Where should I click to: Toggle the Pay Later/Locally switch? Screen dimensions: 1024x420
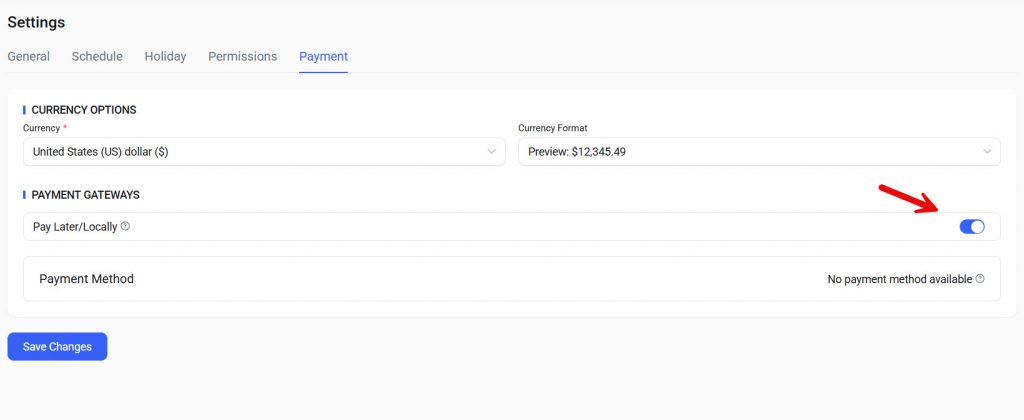click(x=971, y=227)
